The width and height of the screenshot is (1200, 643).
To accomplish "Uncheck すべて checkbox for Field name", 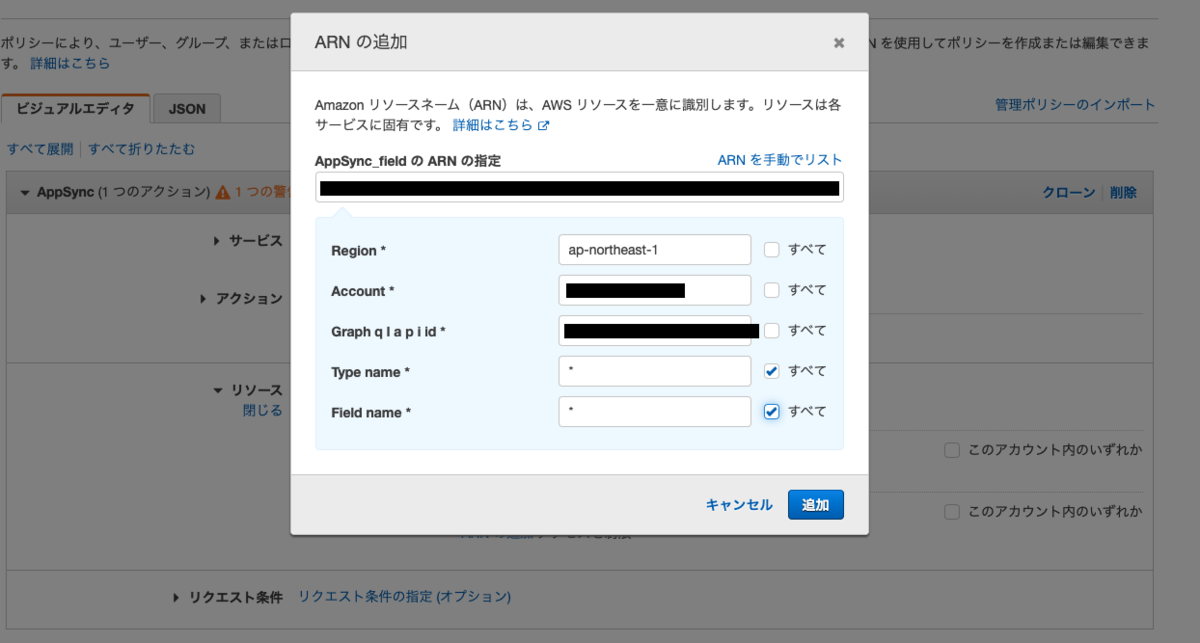I will [x=772, y=411].
